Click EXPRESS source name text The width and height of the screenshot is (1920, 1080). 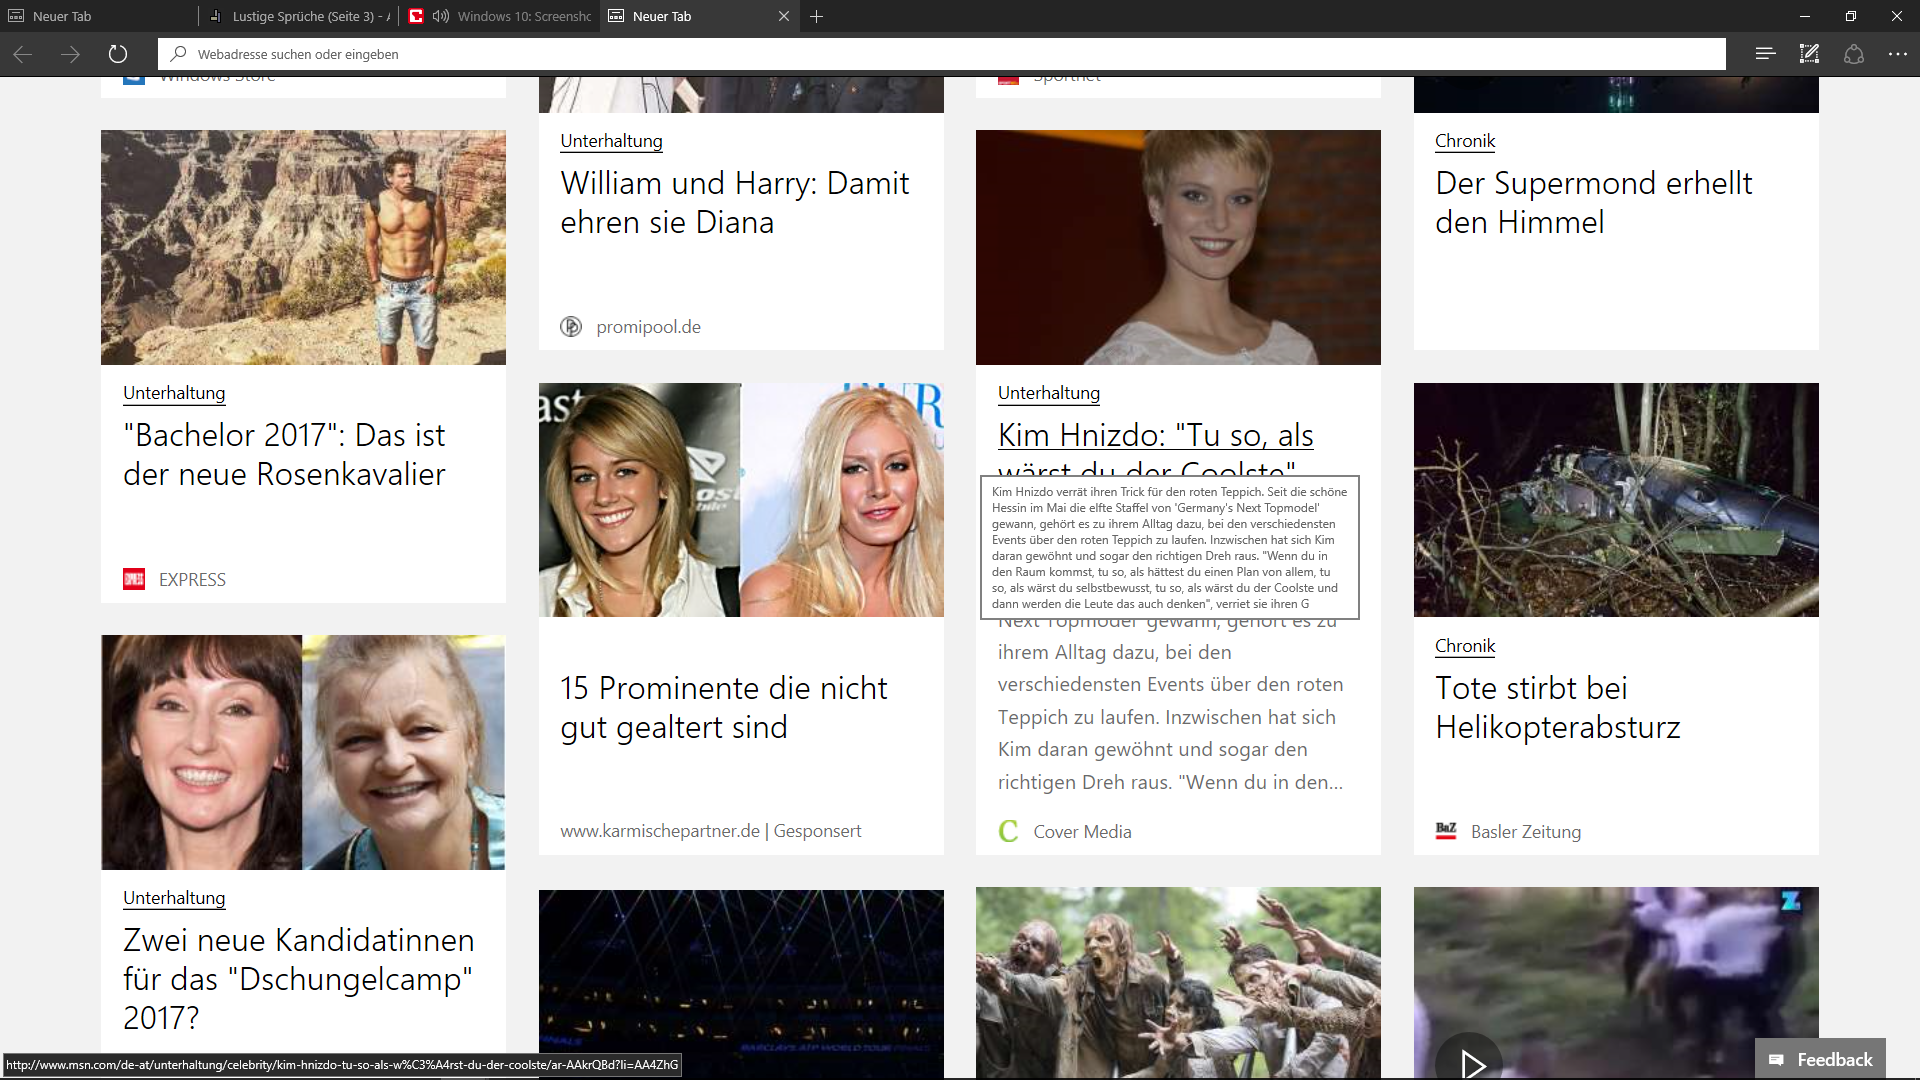click(x=192, y=580)
